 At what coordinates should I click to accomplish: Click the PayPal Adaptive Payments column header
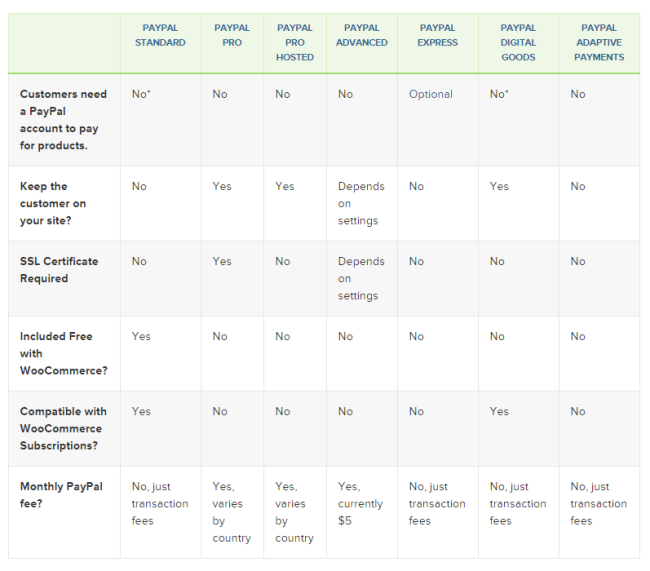coord(599,42)
